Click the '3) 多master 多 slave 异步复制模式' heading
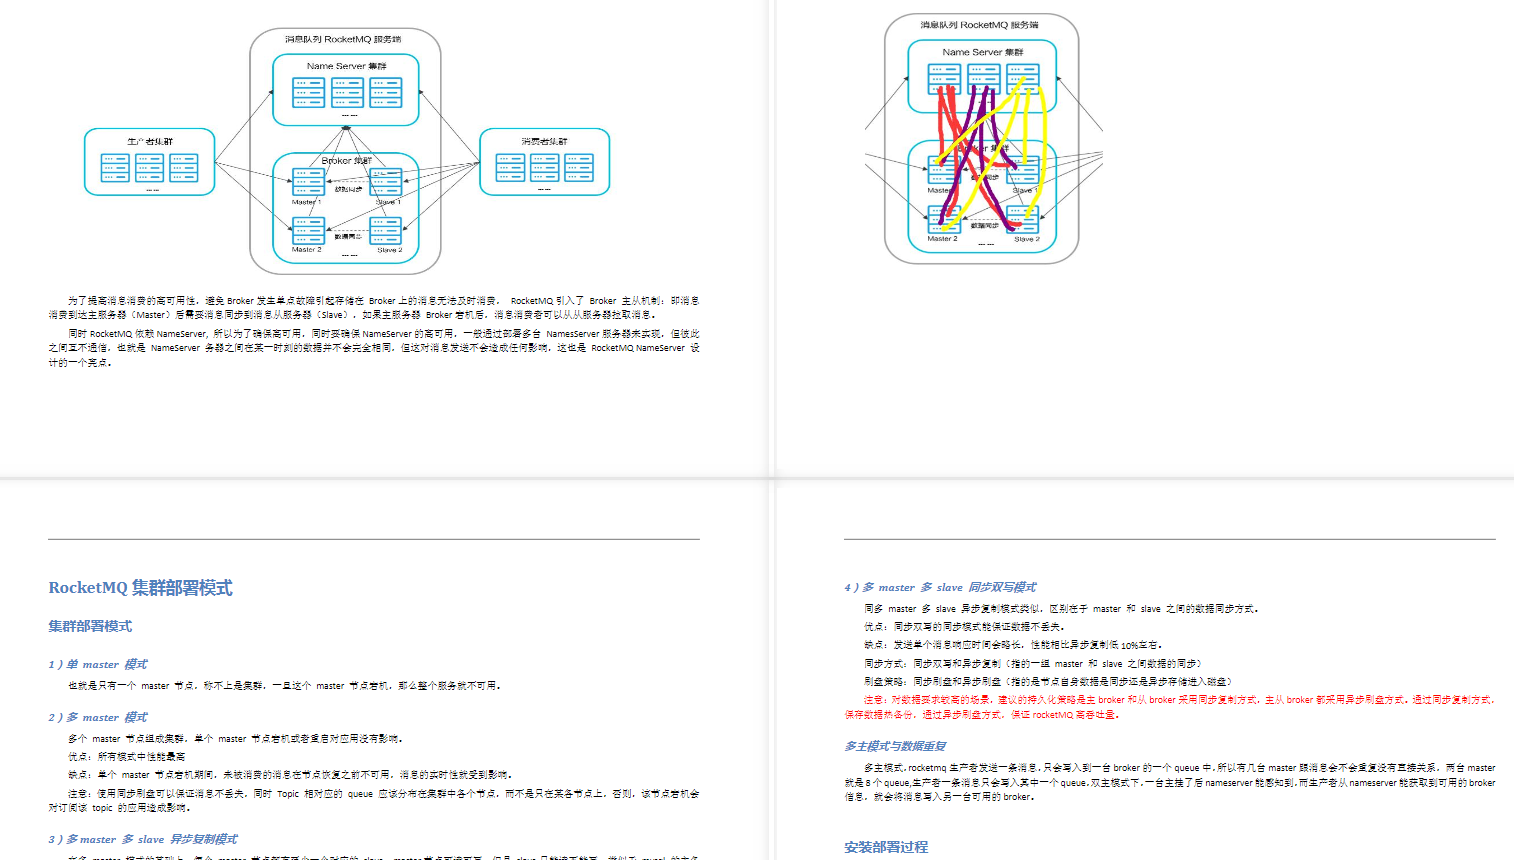 pos(143,839)
